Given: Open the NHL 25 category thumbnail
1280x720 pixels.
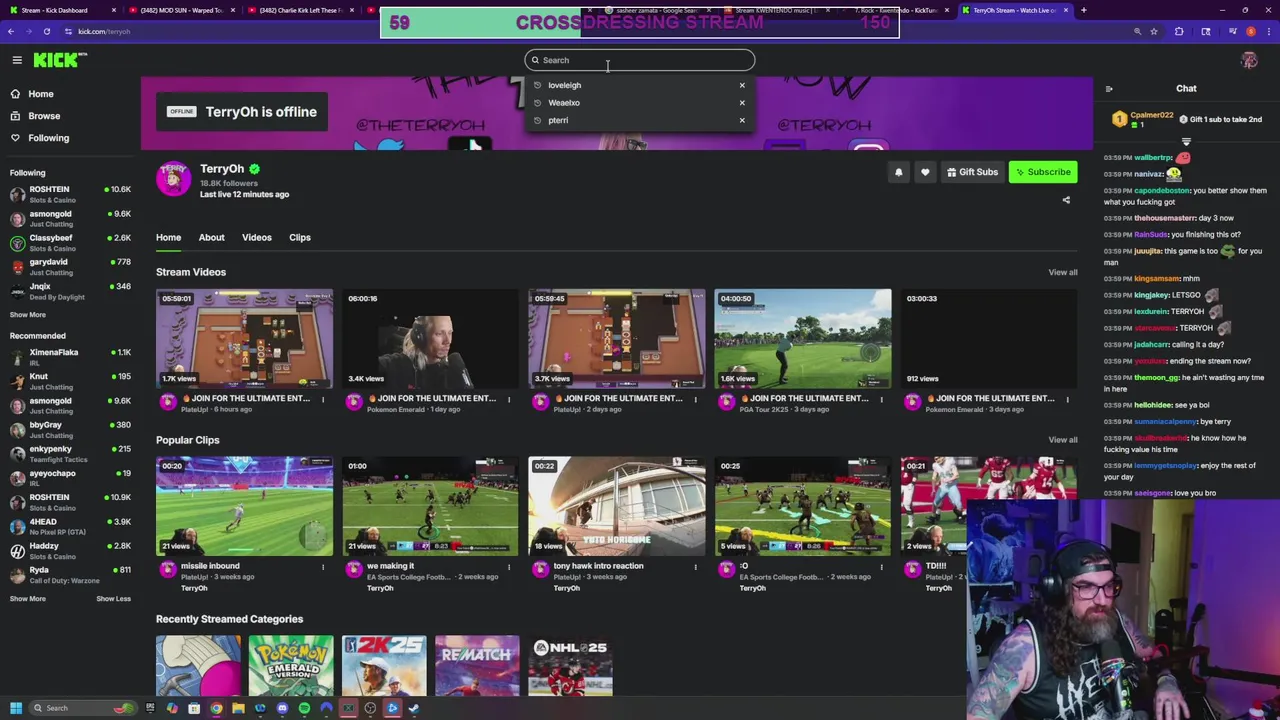Looking at the screenshot, I should pos(570,665).
